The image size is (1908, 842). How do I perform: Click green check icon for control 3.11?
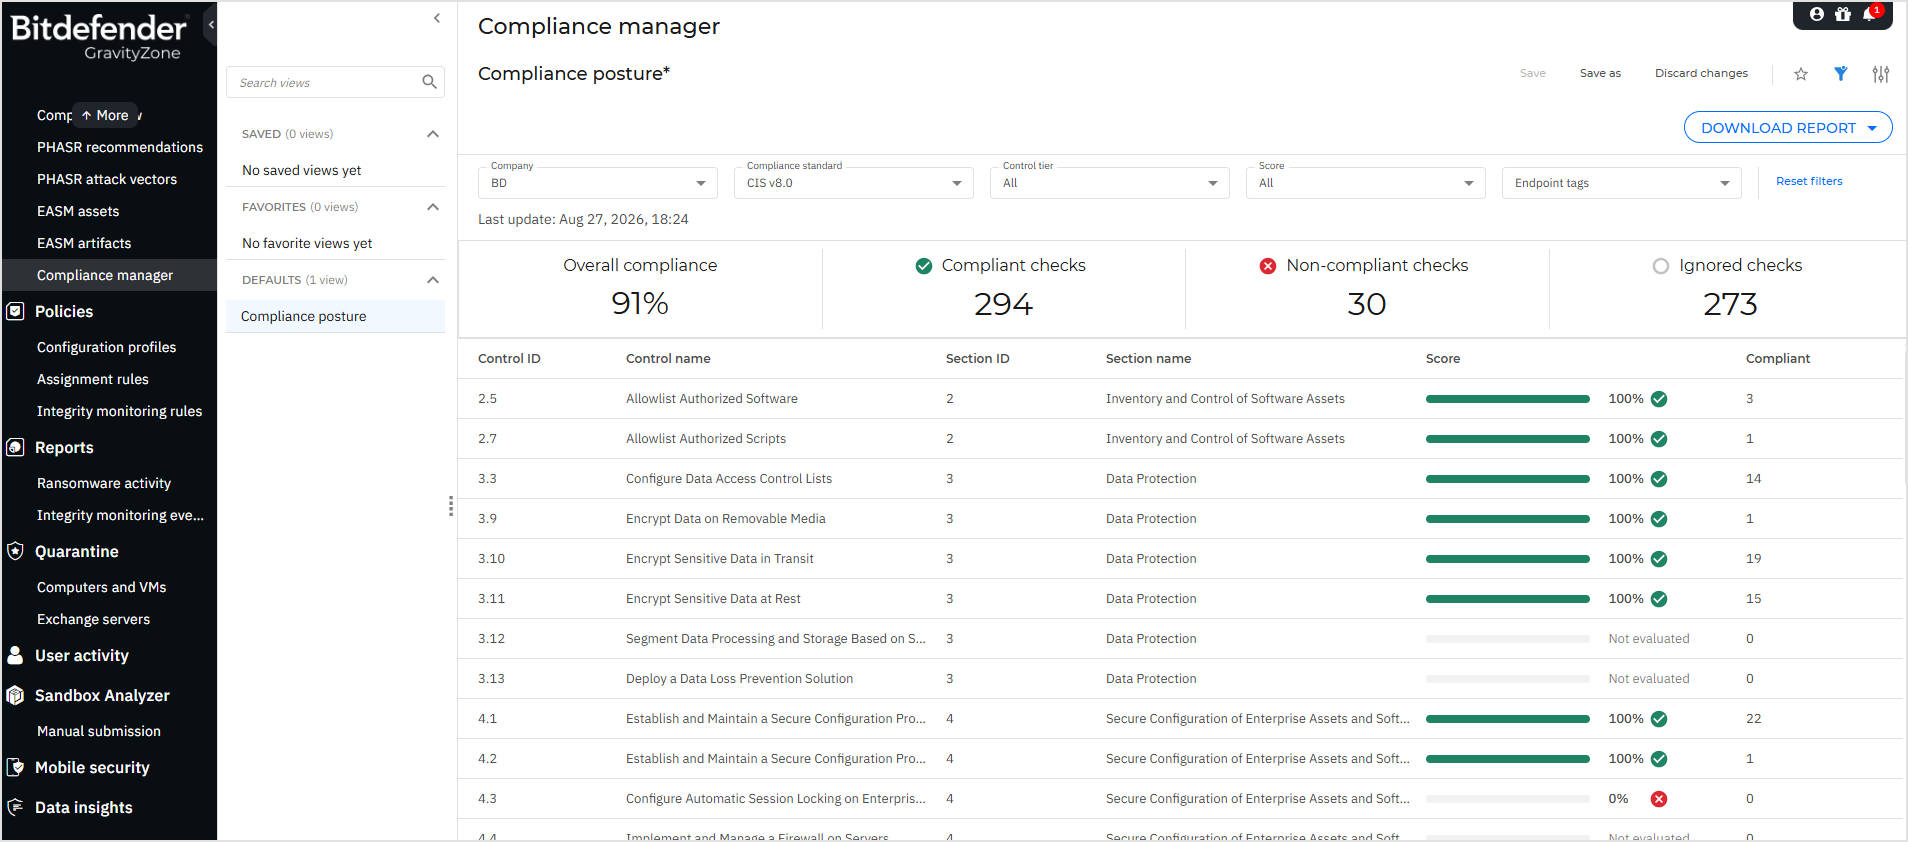click(x=1659, y=599)
